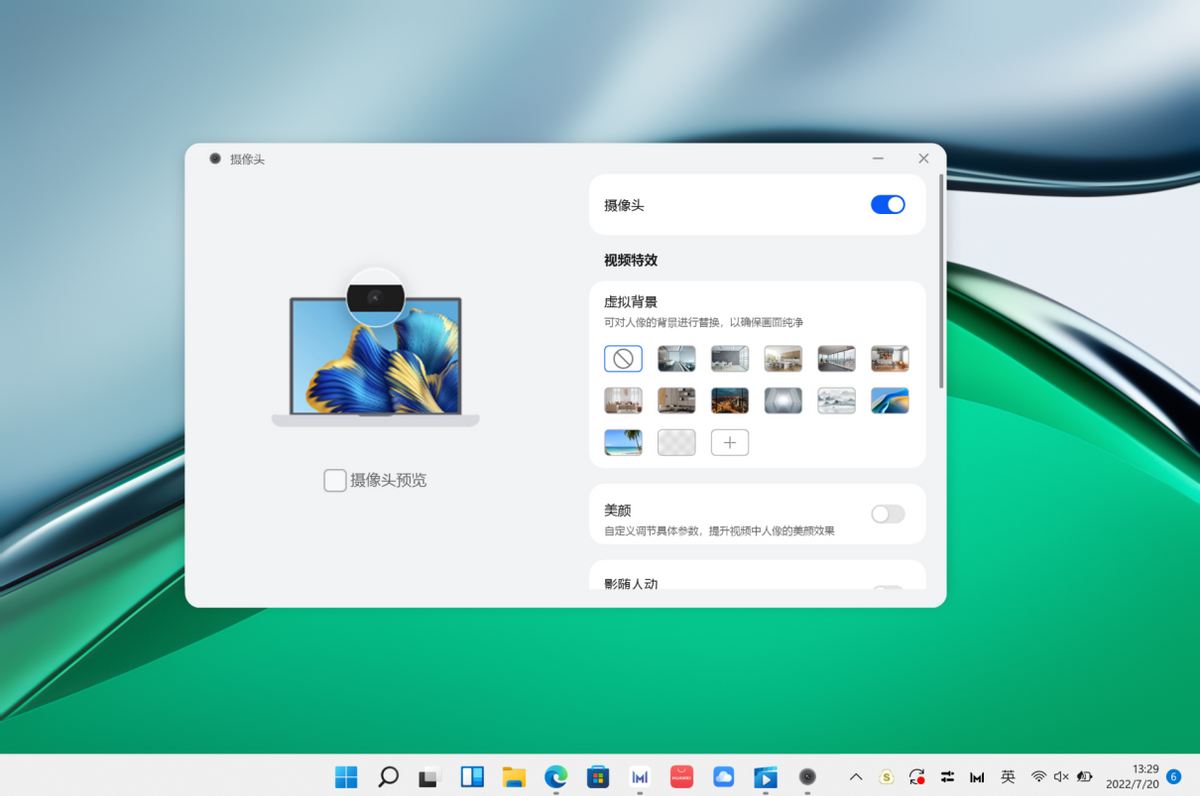Turn off the 摄像头 switch

pos(888,205)
